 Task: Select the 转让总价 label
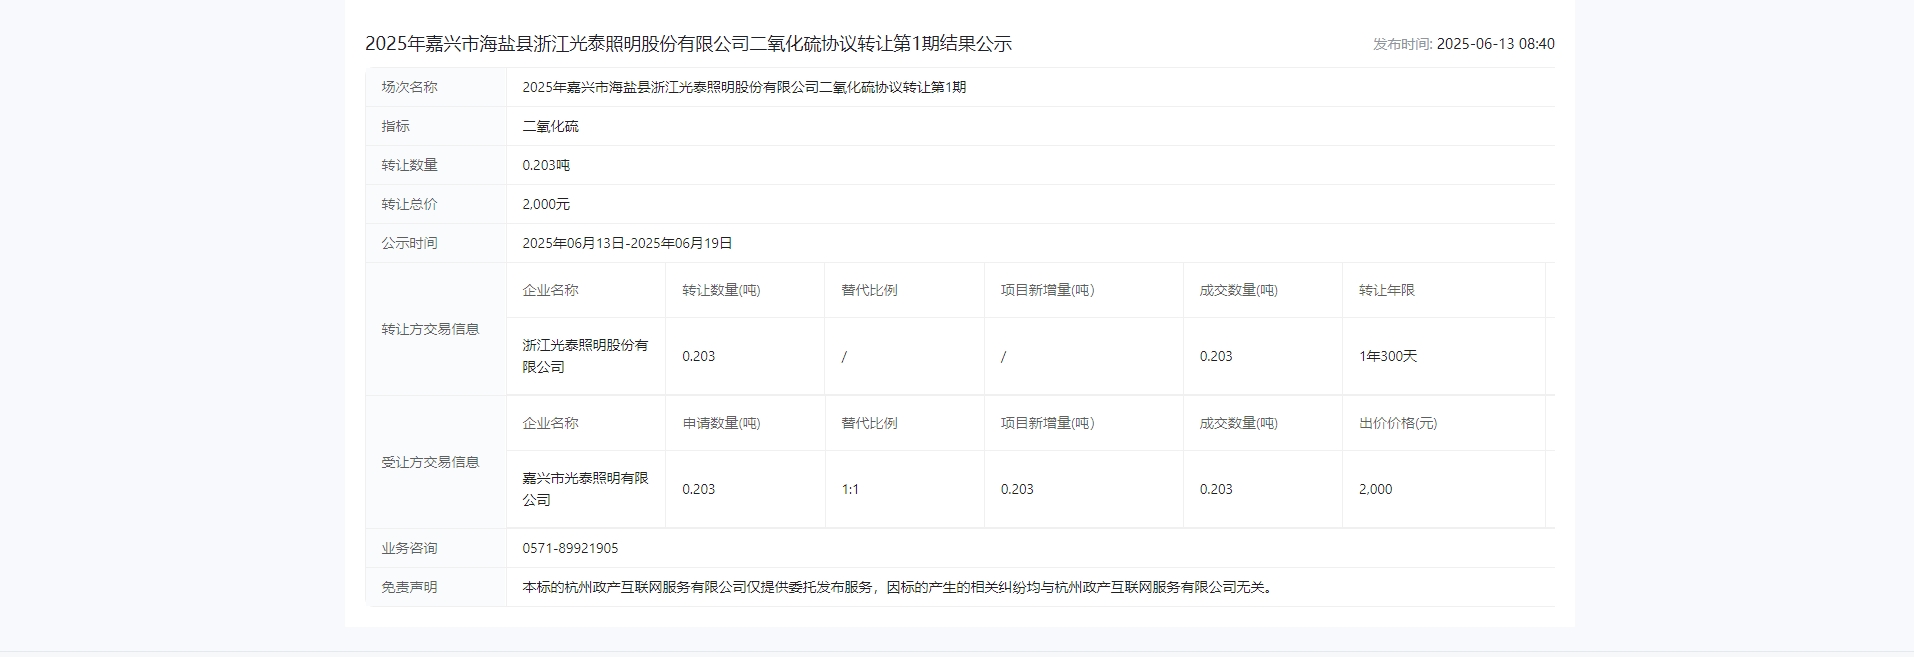(x=409, y=204)
